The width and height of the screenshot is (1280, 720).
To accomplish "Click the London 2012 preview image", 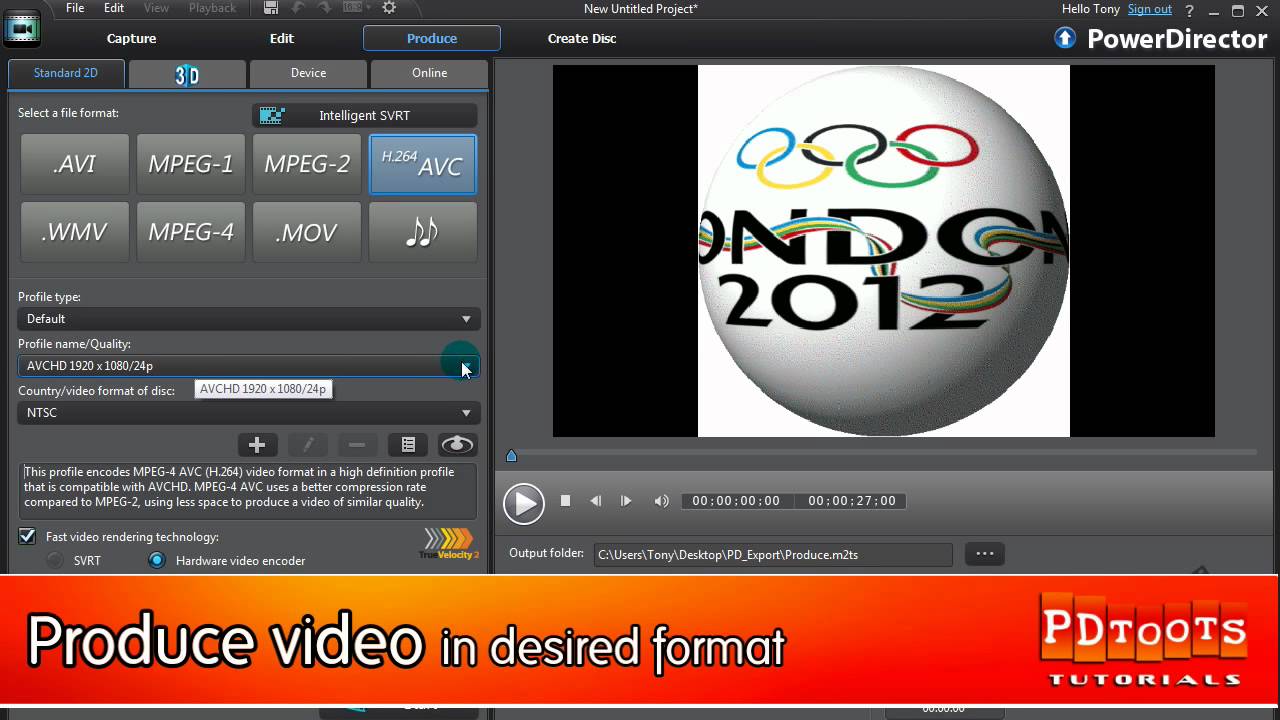I will [884, 251].
